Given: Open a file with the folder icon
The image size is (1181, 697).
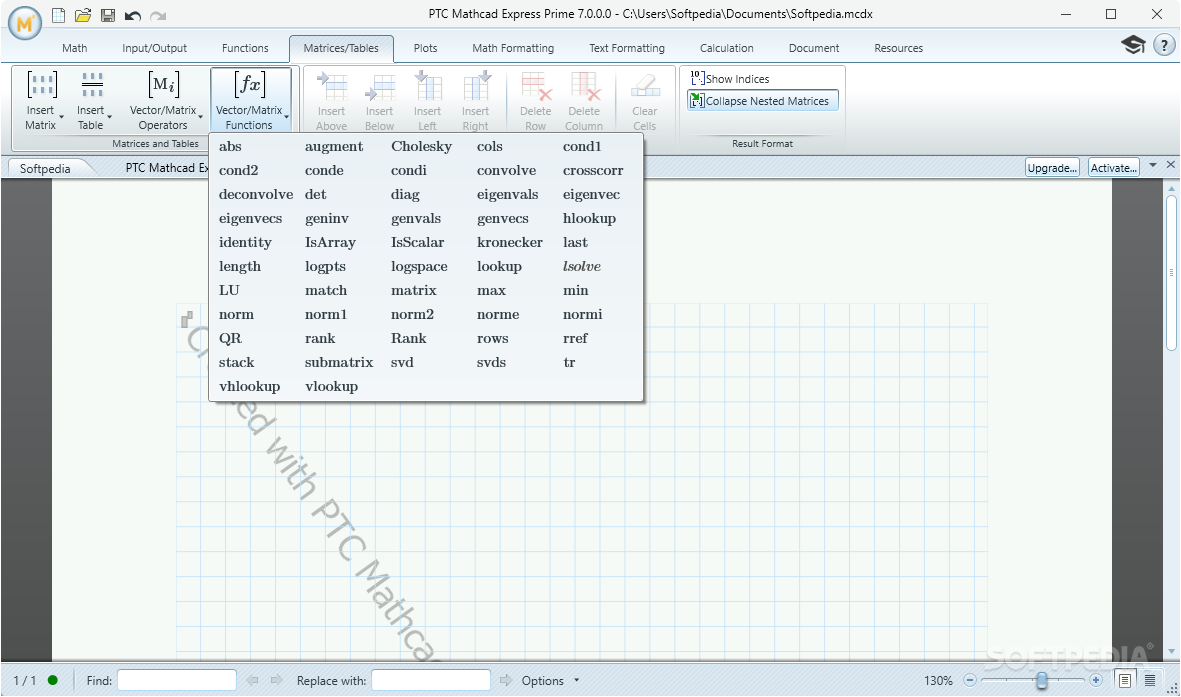Looking at the screenshot, I should pyautogui.click(x=83, y=15).
